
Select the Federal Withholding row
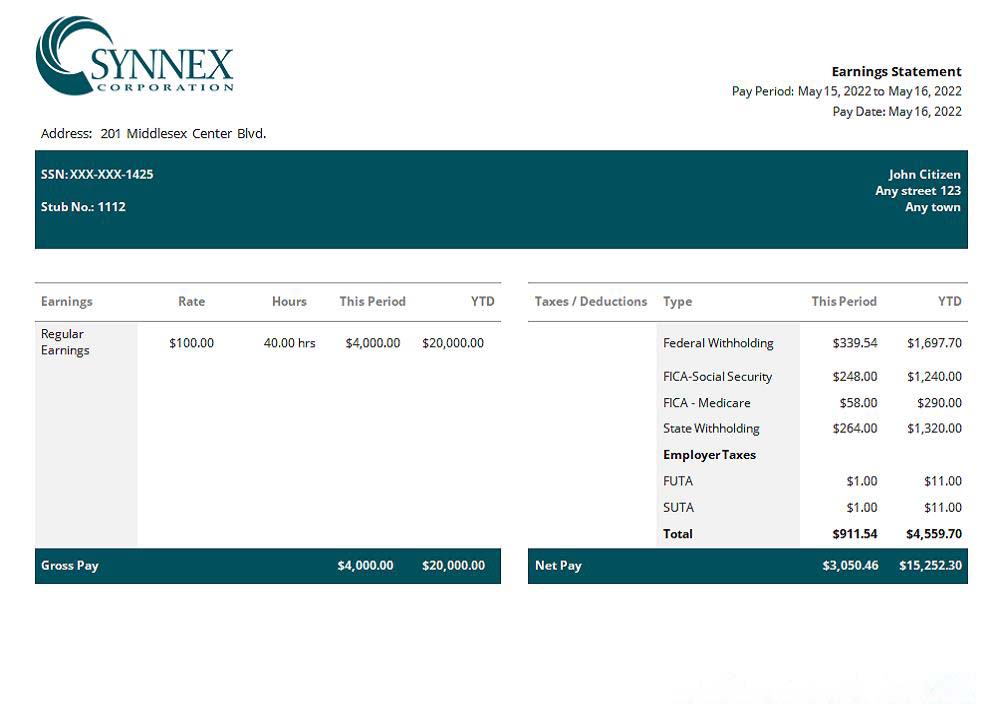[x=718, y=343]
